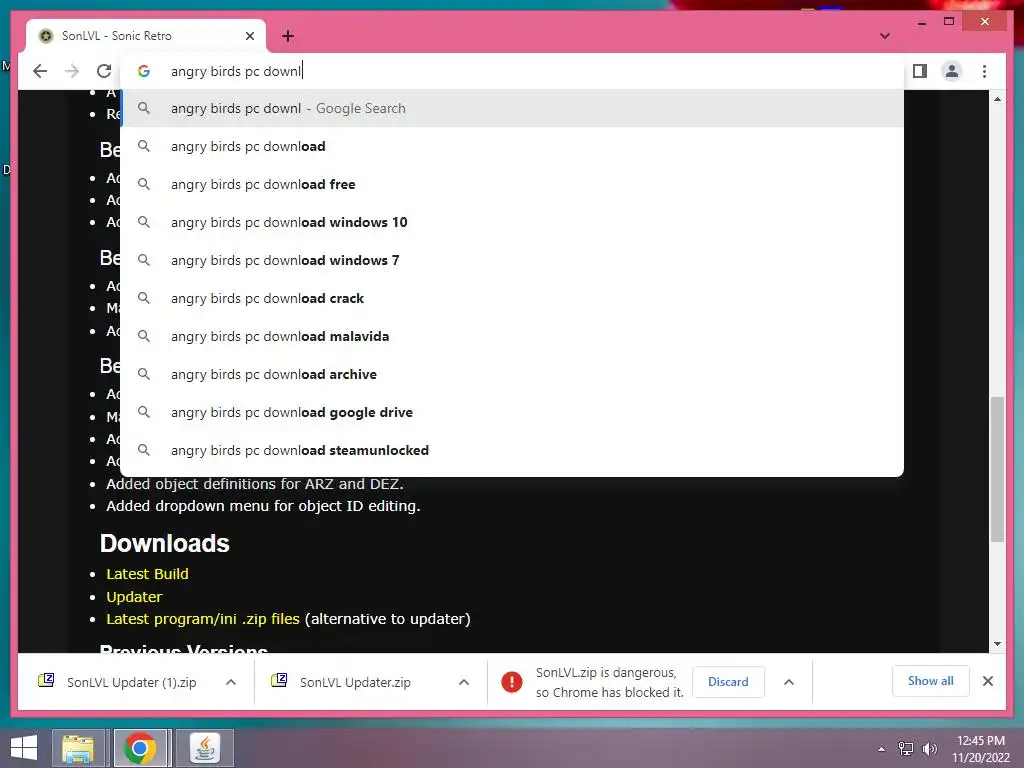1024x768 pixels.
Task: Open Chrome's three-dot menu
Action: [984, 71]
